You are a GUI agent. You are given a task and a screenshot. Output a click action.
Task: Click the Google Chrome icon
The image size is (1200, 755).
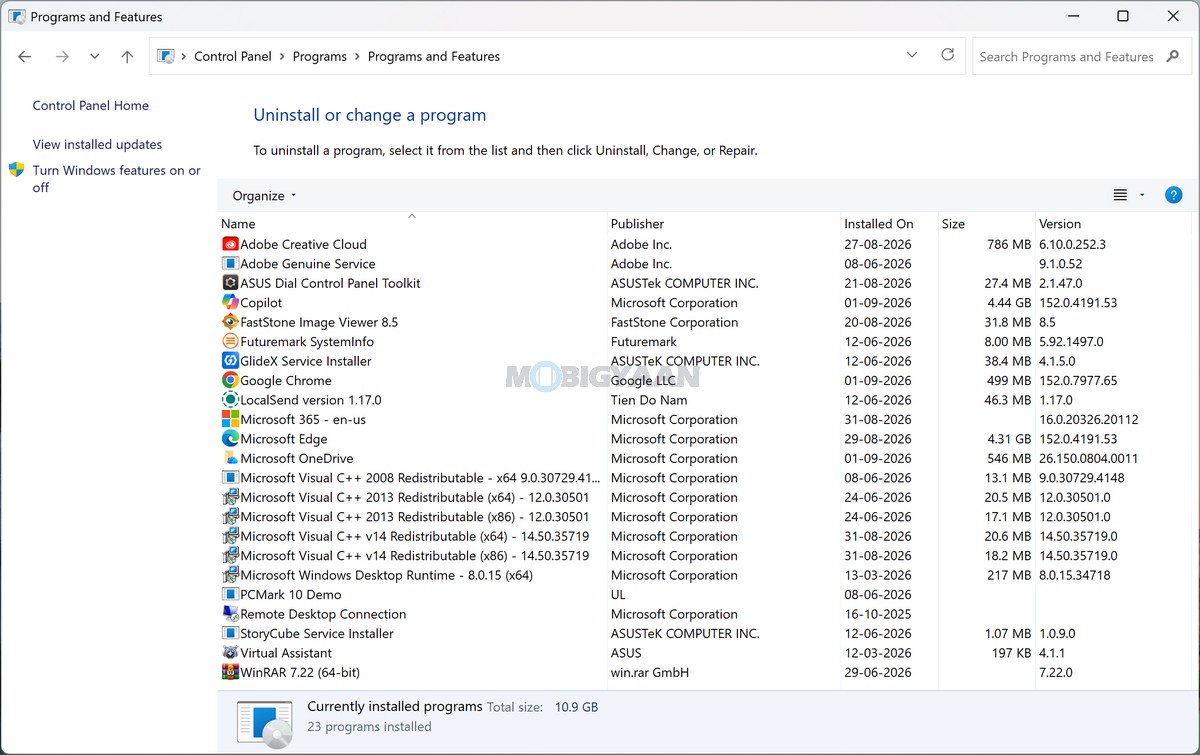click(230, 381)
